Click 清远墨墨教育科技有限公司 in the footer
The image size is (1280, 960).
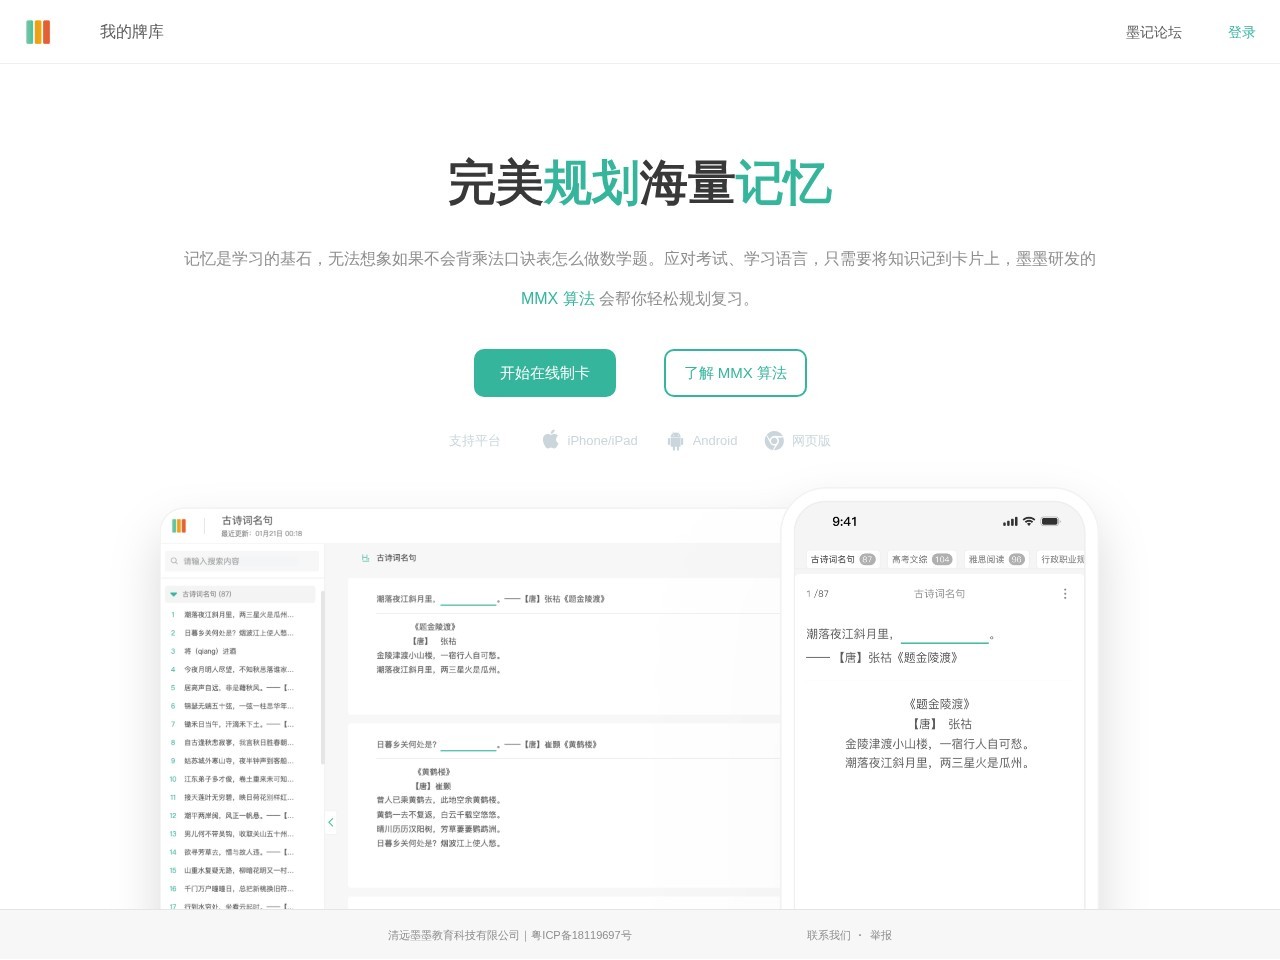tap(454, 935)
